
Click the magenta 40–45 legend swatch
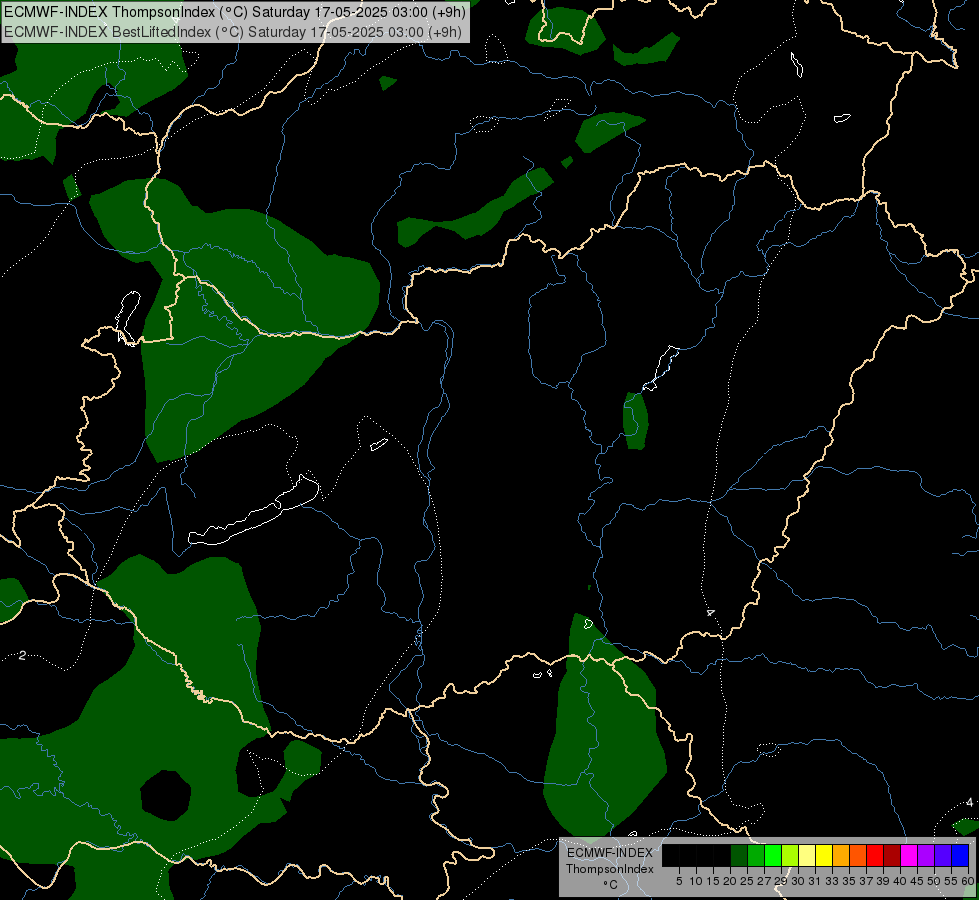coord(909,855)
